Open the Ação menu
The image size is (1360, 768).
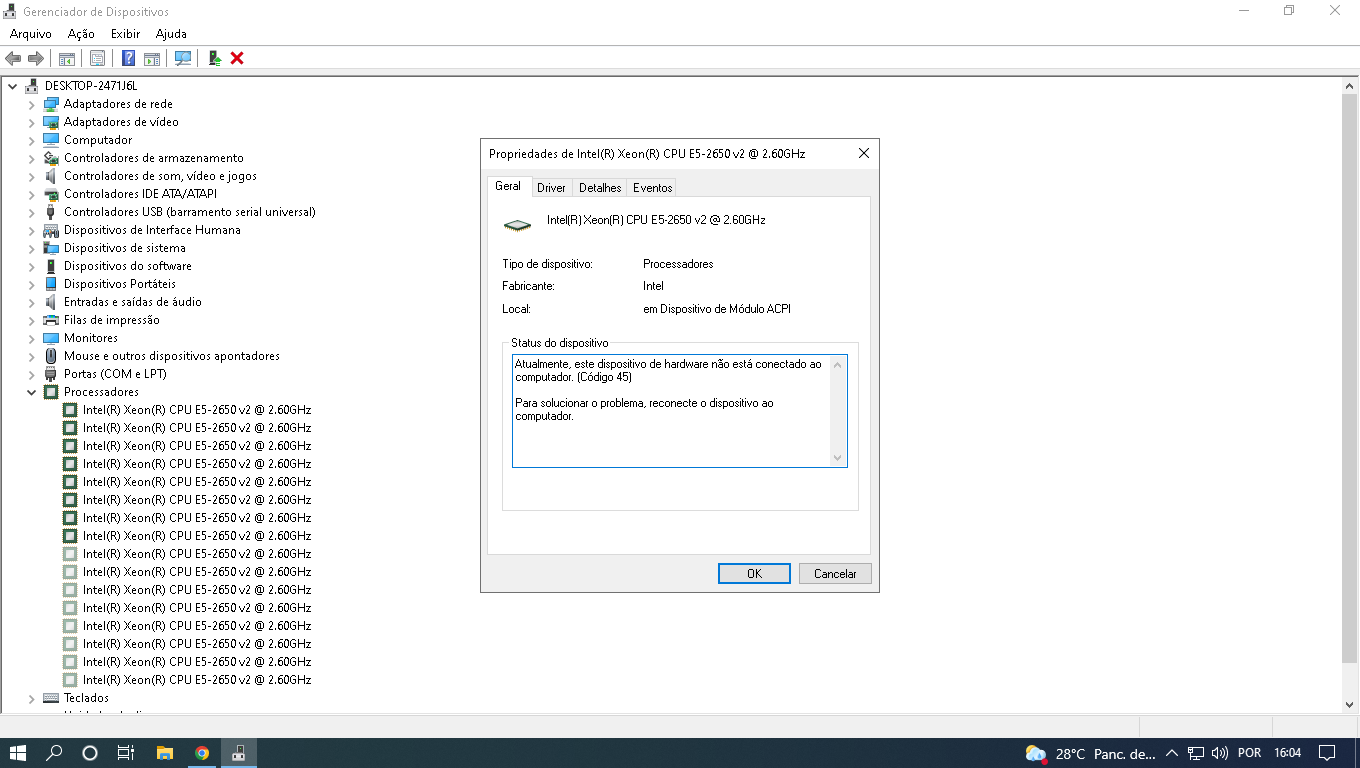[x=81, y=34]
